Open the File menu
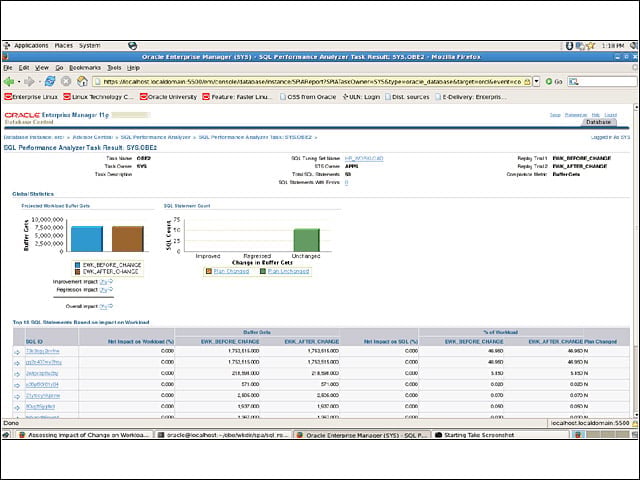Screen dimensions: 640x480 [8, 68]
